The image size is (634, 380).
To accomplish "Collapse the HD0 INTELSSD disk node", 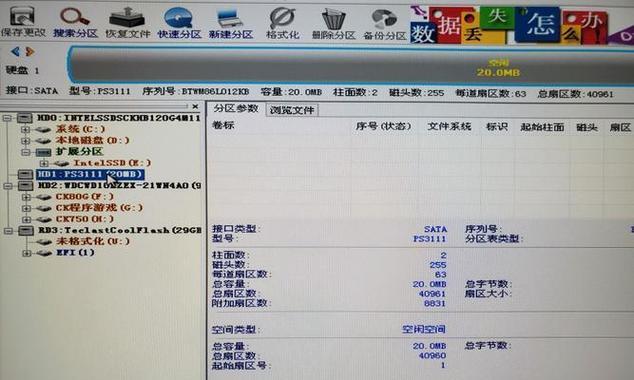I will [7, 118].
